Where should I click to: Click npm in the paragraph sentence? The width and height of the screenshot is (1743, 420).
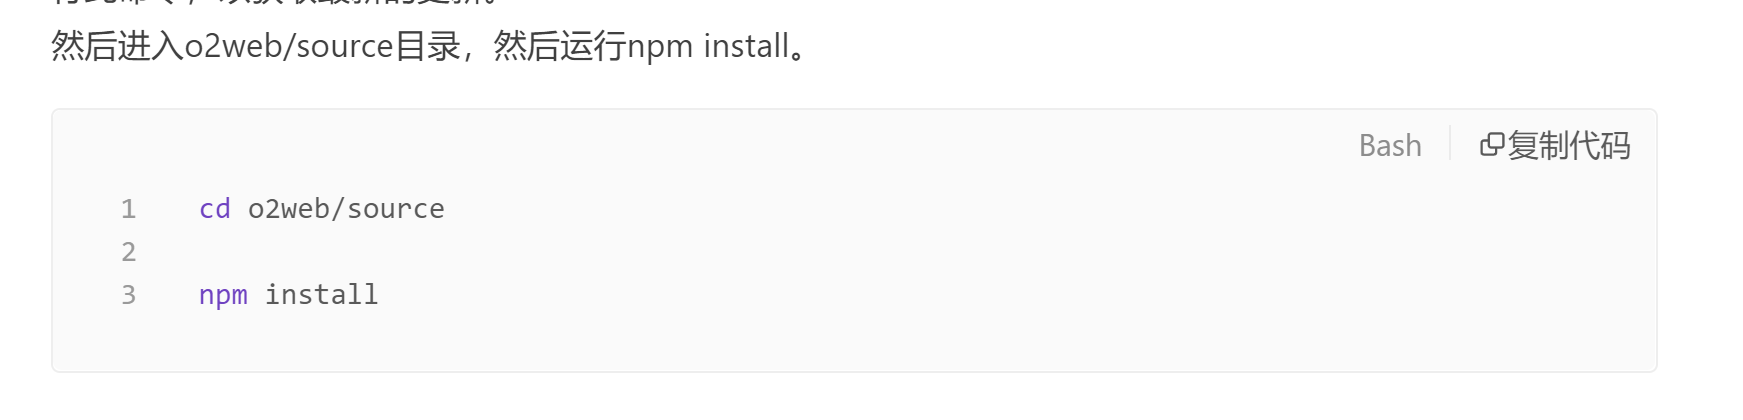660,46
